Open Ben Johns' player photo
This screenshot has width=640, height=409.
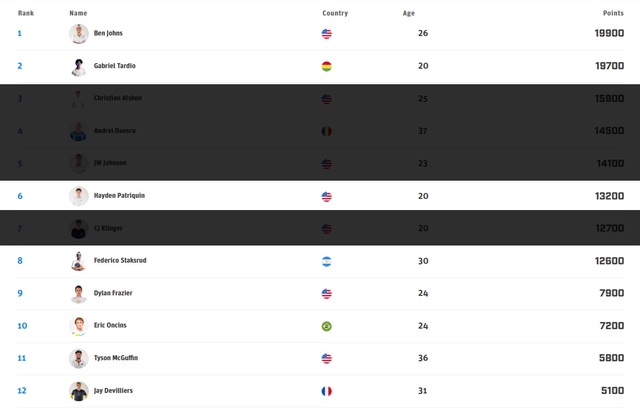(79, 34)
